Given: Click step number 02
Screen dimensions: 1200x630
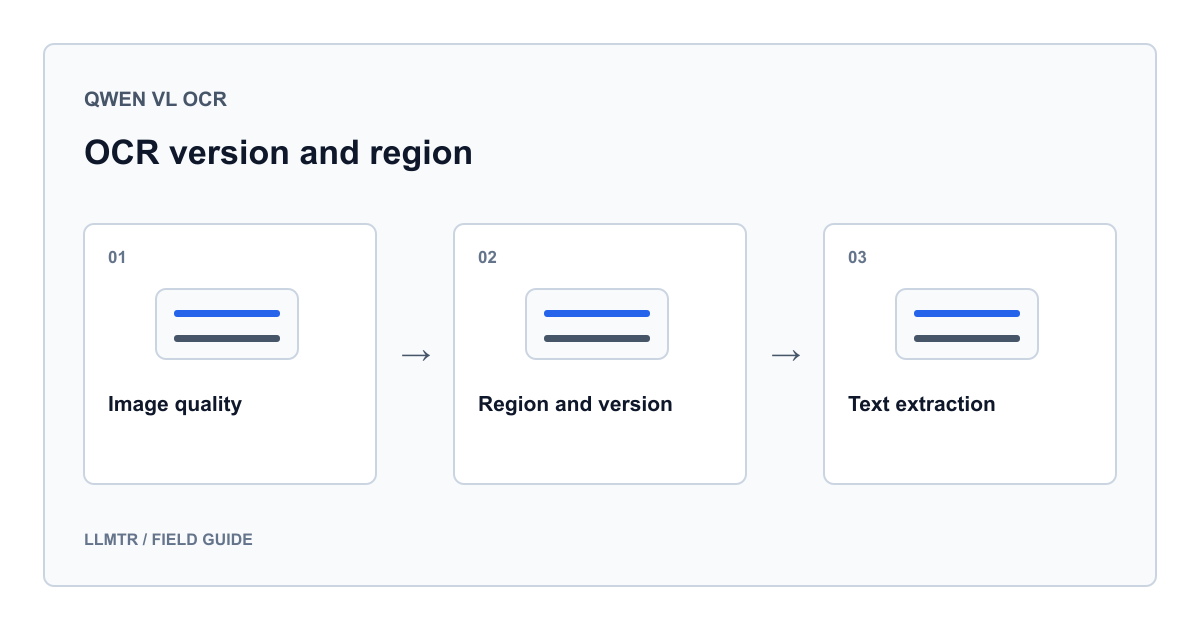Looking at the screenshot, I should (487, 258).
